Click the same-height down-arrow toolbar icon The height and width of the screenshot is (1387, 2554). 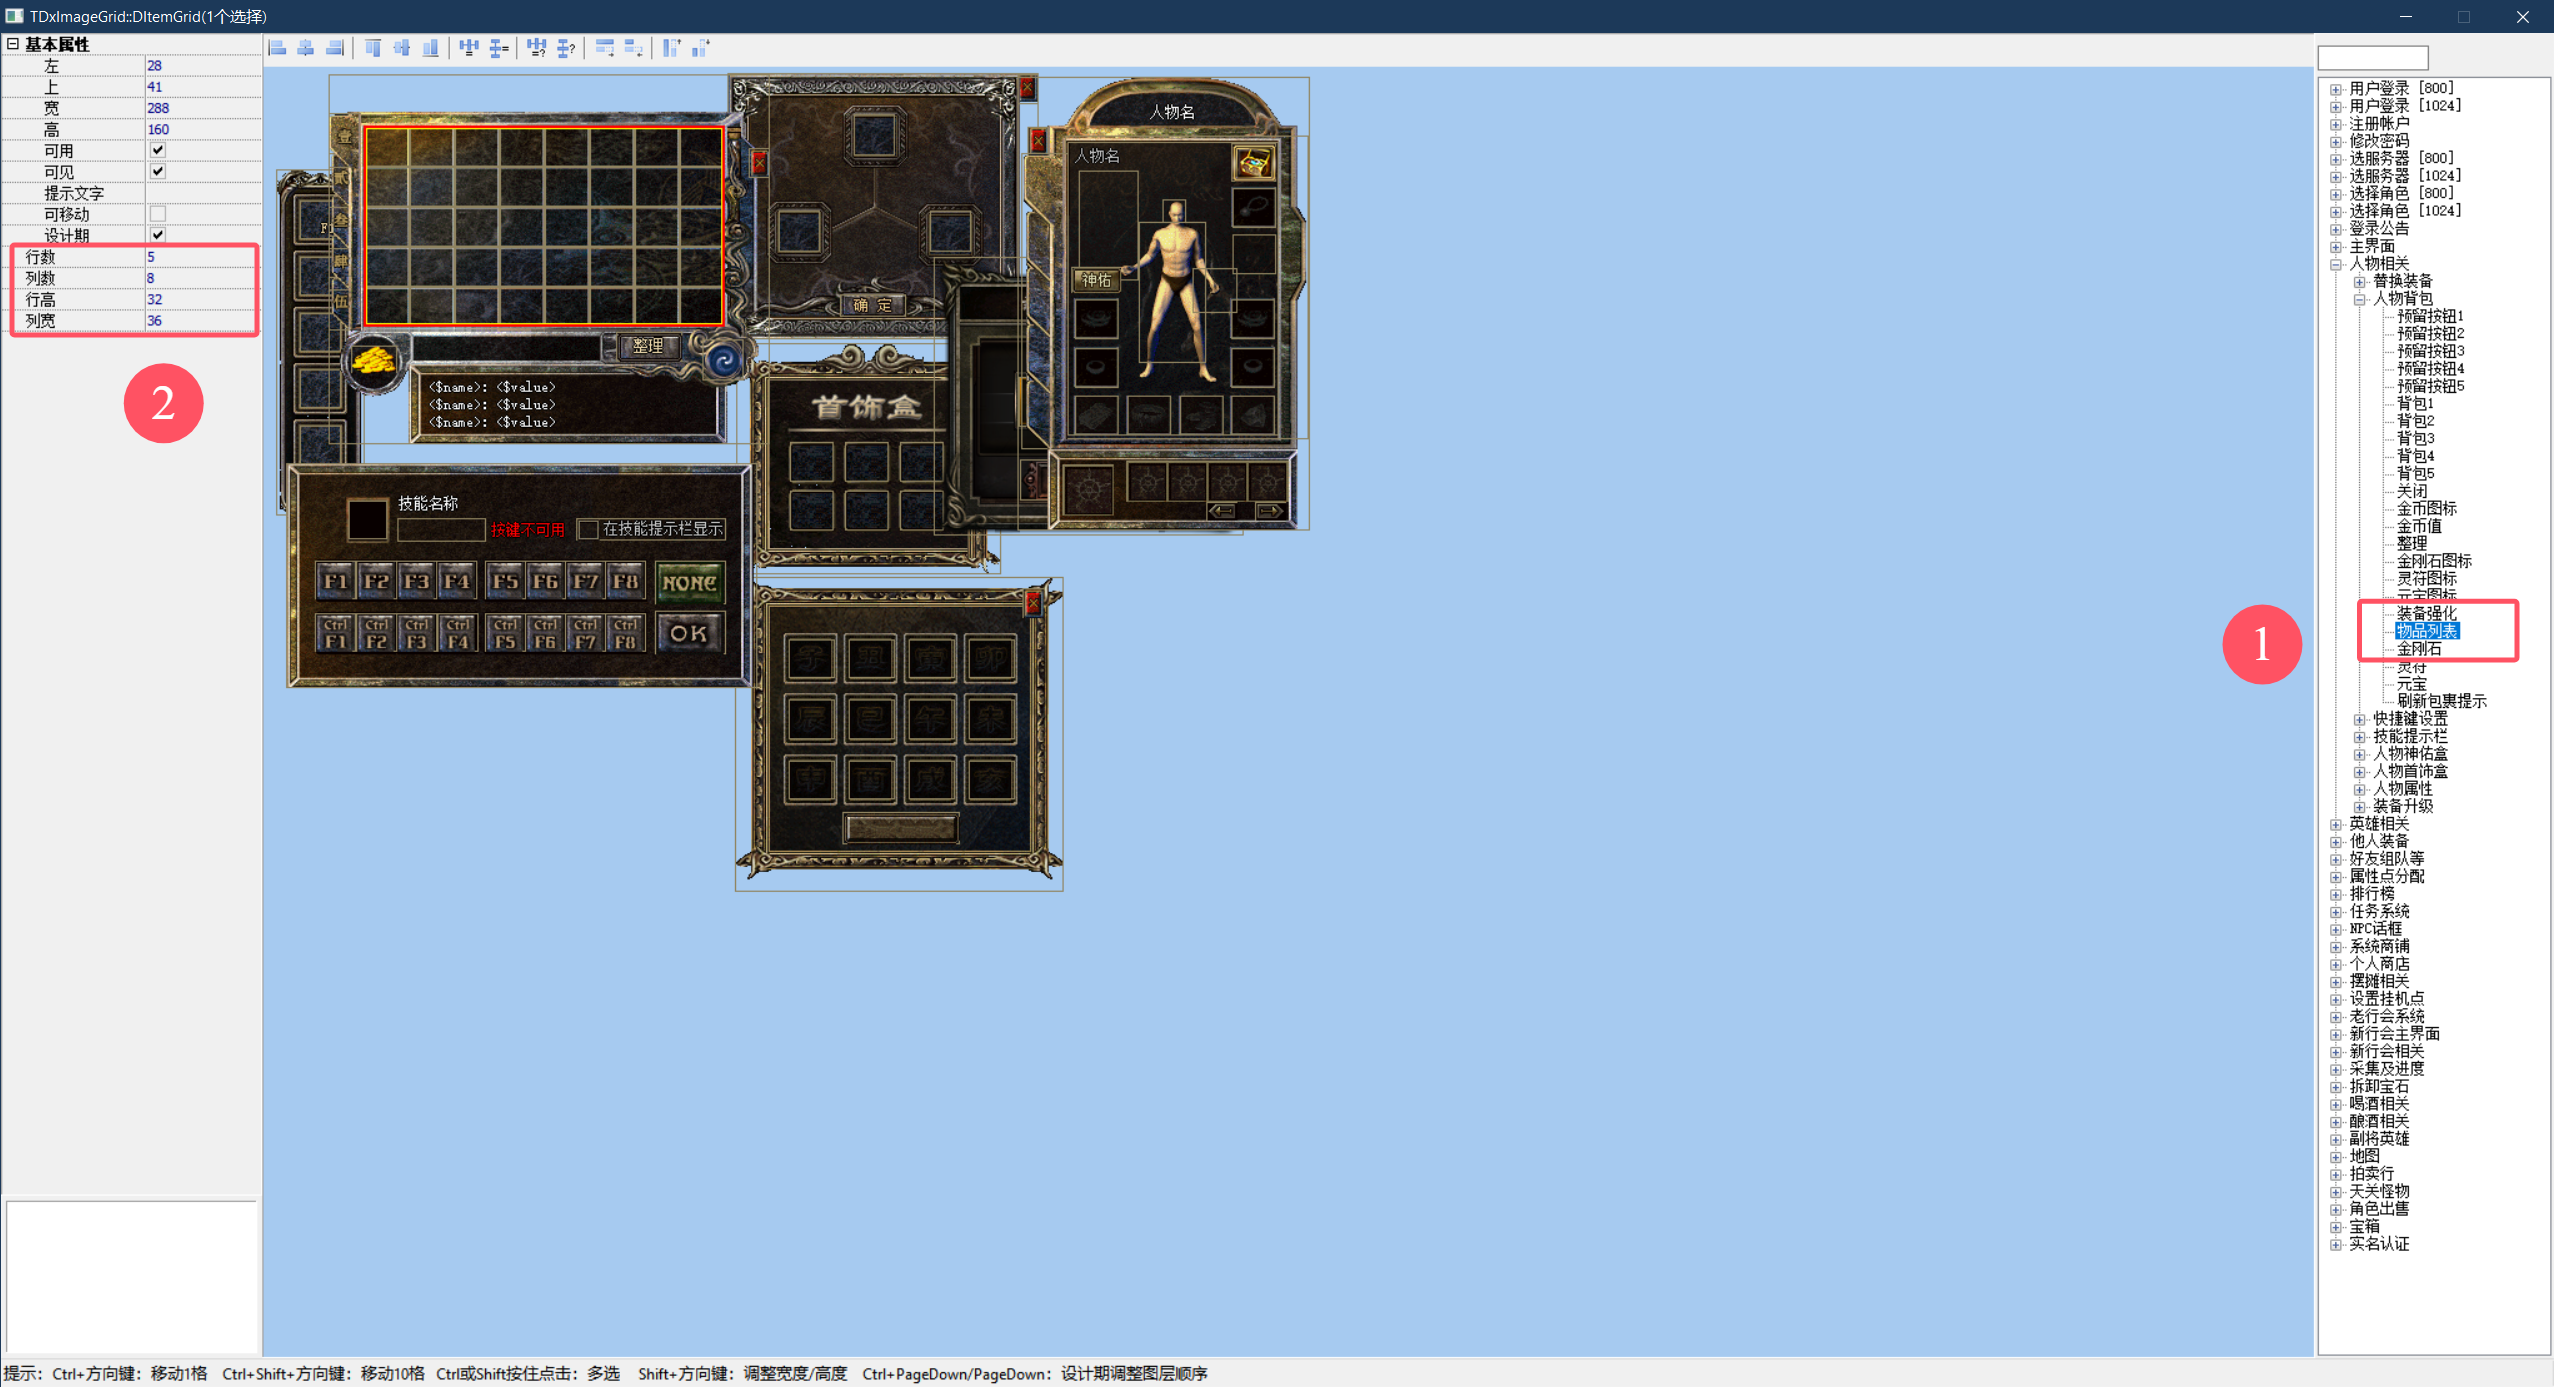coord(701,48)
